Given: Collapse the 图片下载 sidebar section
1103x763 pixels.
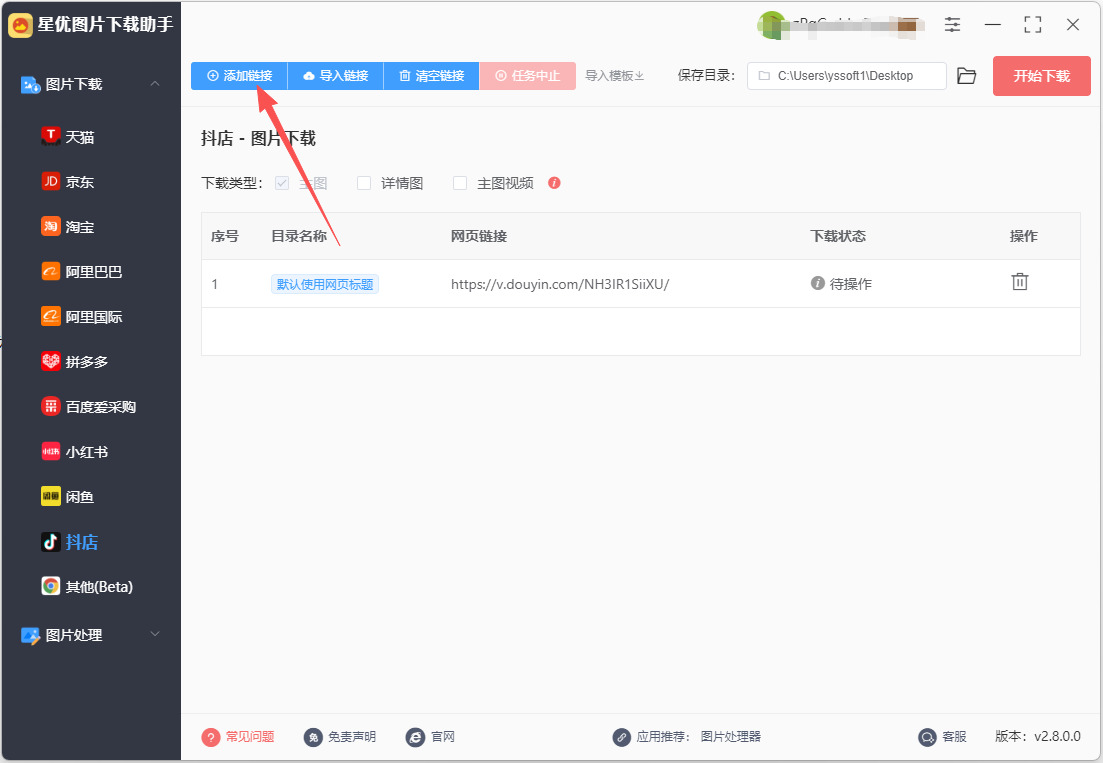Looking at the screenshot, I should 155,84.
